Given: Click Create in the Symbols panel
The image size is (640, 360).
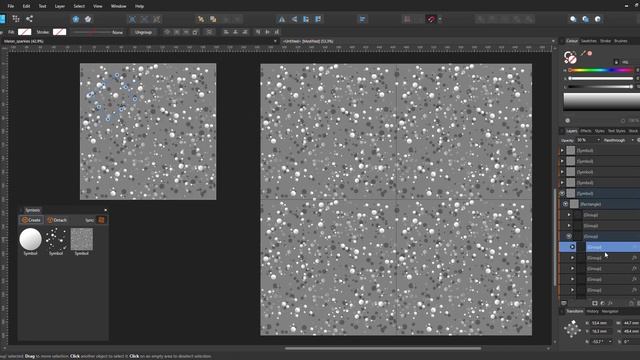Looking at the screenshot, I should tap(31, 220).
